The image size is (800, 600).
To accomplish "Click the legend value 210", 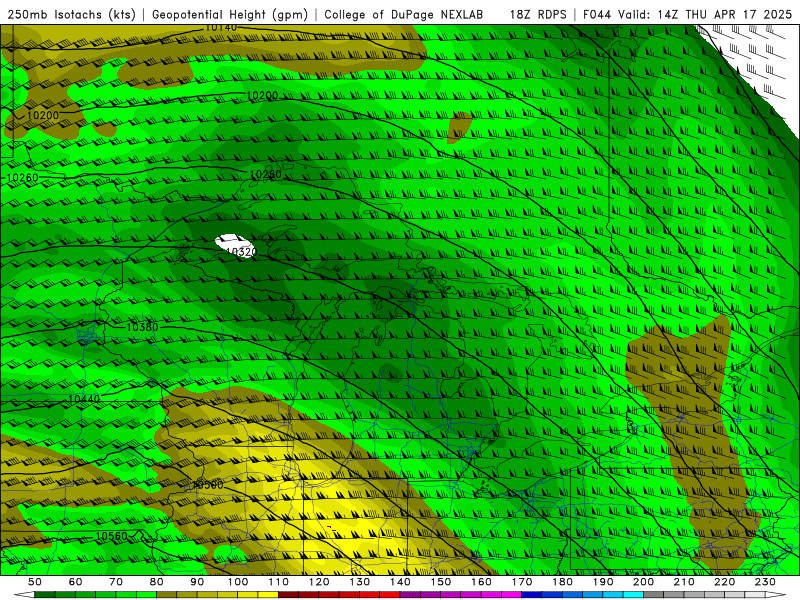I will pos(685,582).
